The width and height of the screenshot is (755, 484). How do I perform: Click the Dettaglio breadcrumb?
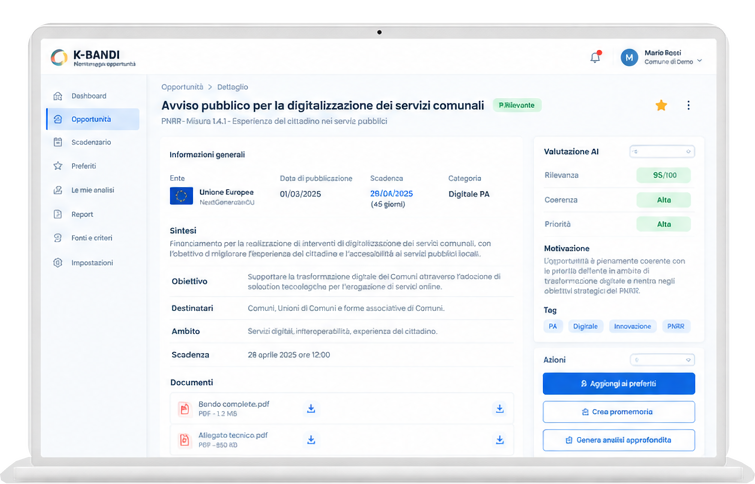pos(233,87)
